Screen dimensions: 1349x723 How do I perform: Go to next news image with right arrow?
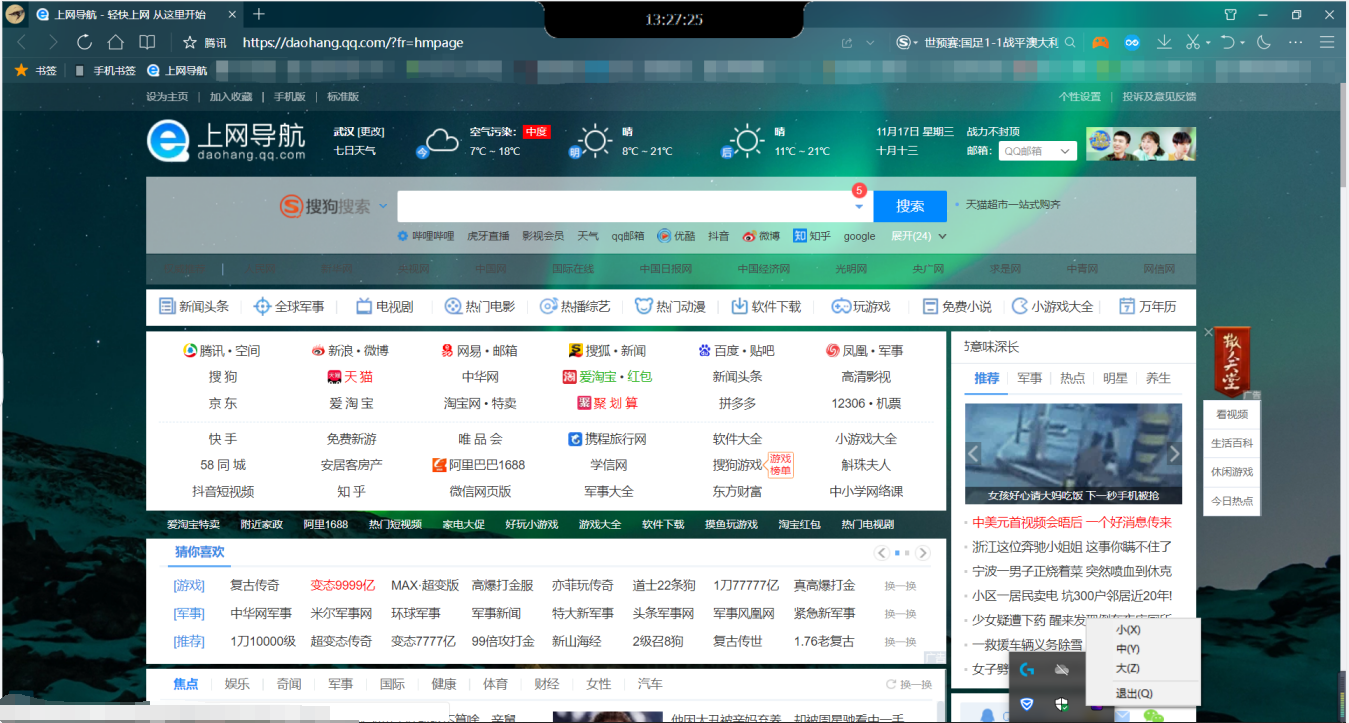(1174, 454)
